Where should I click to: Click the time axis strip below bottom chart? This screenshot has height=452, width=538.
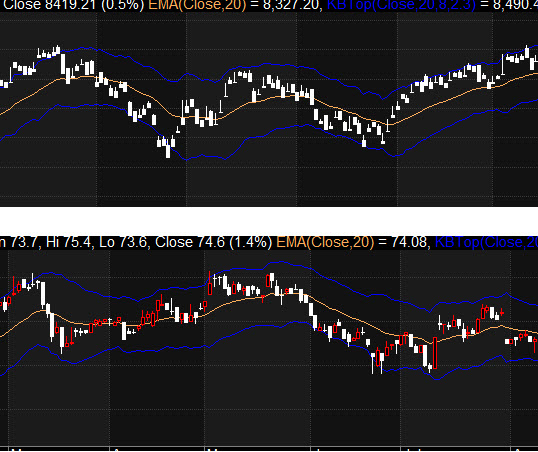pyautogui.click(x=269, y=449)
